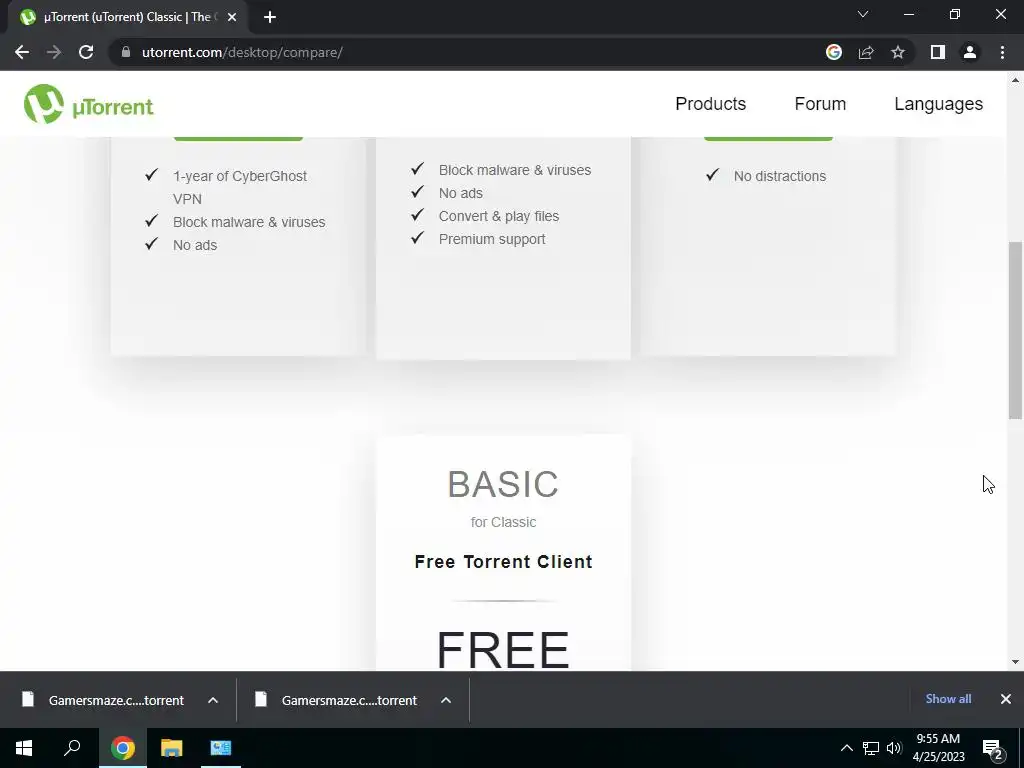Open the browser side panel
1024x768 pixels.
(x=938, y=52)
